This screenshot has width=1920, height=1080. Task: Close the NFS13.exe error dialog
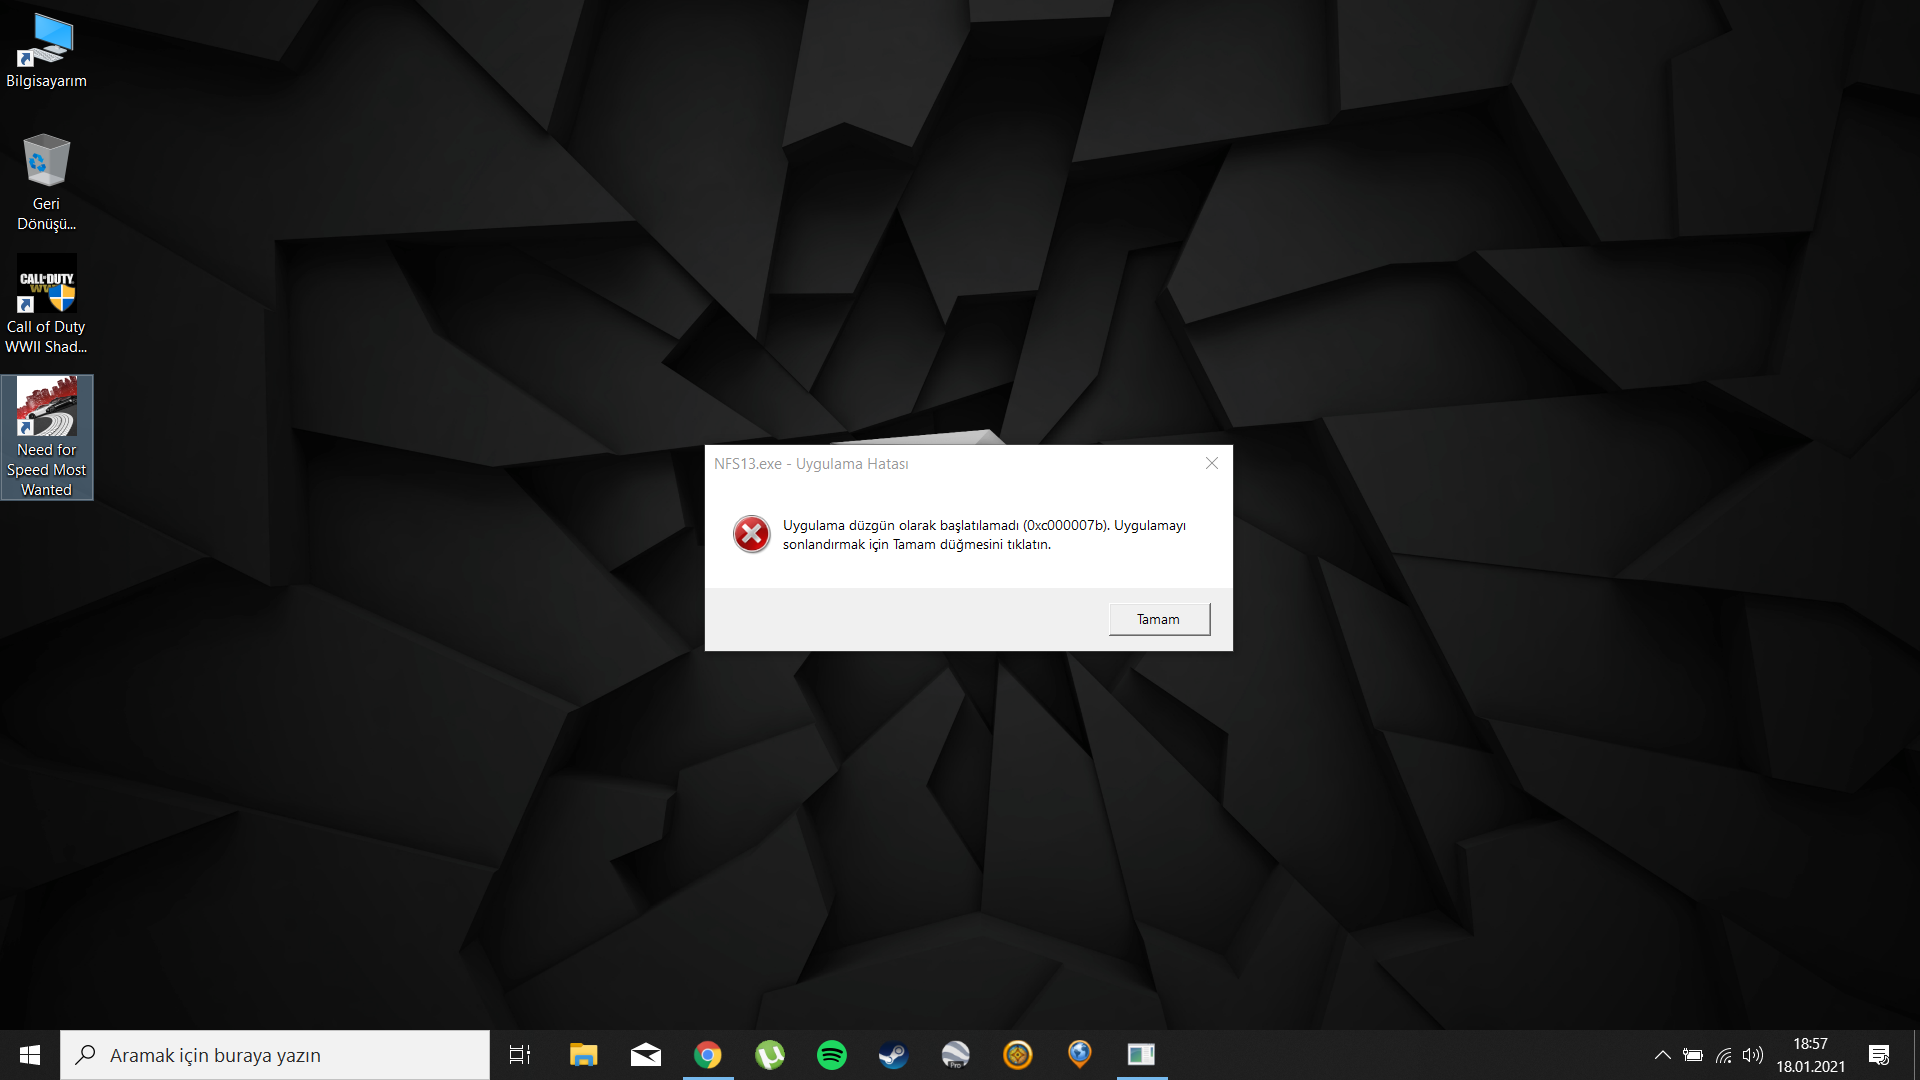(1211, 463)
